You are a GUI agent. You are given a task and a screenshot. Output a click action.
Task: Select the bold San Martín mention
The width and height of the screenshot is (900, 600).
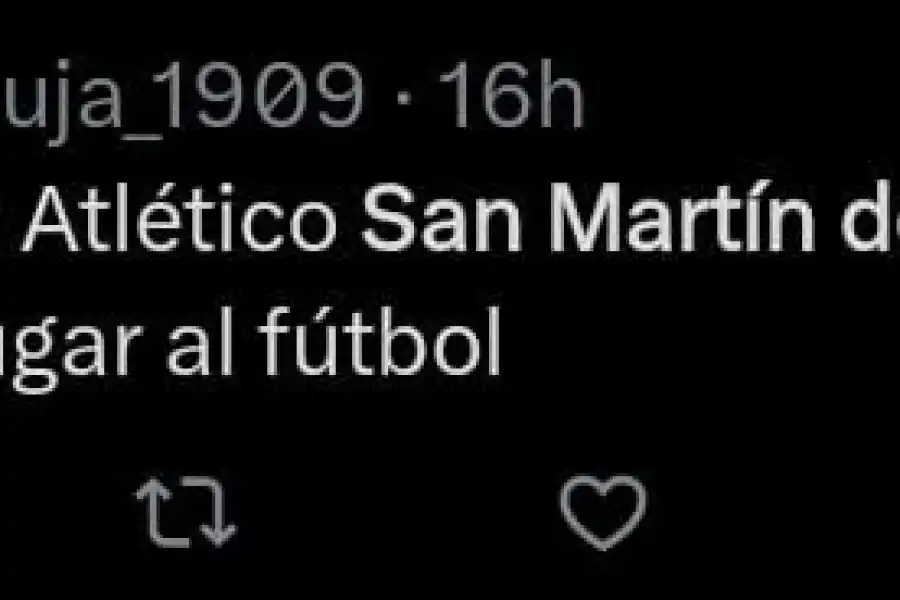[x=600, y=220]
